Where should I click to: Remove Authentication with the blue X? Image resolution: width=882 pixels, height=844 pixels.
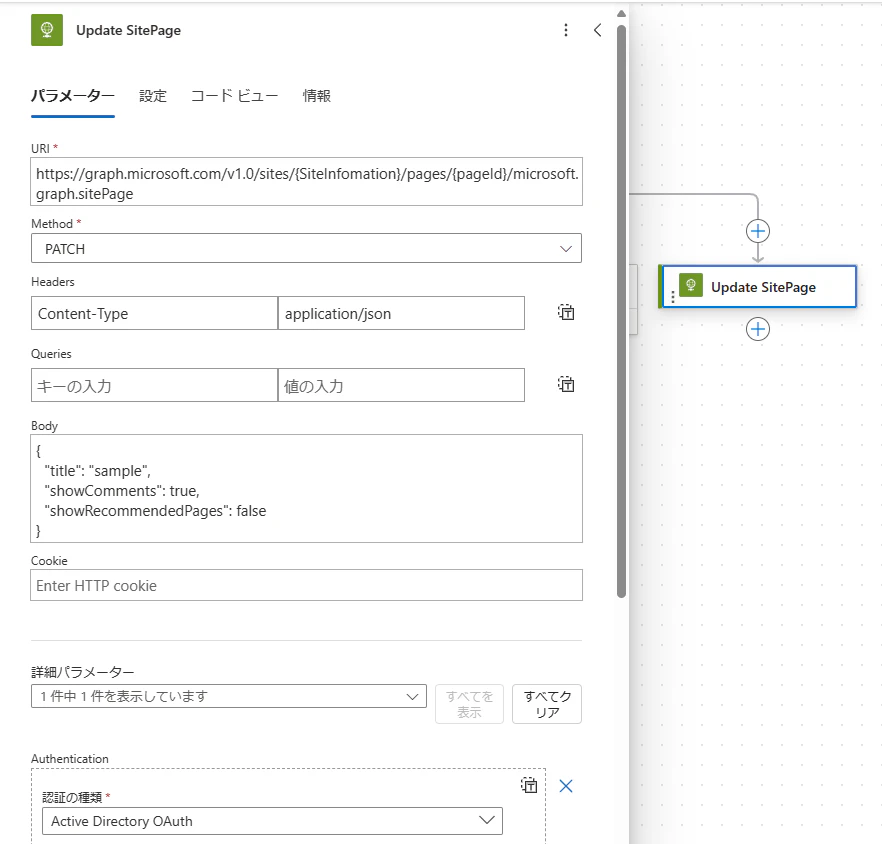(x=566, y=785)
